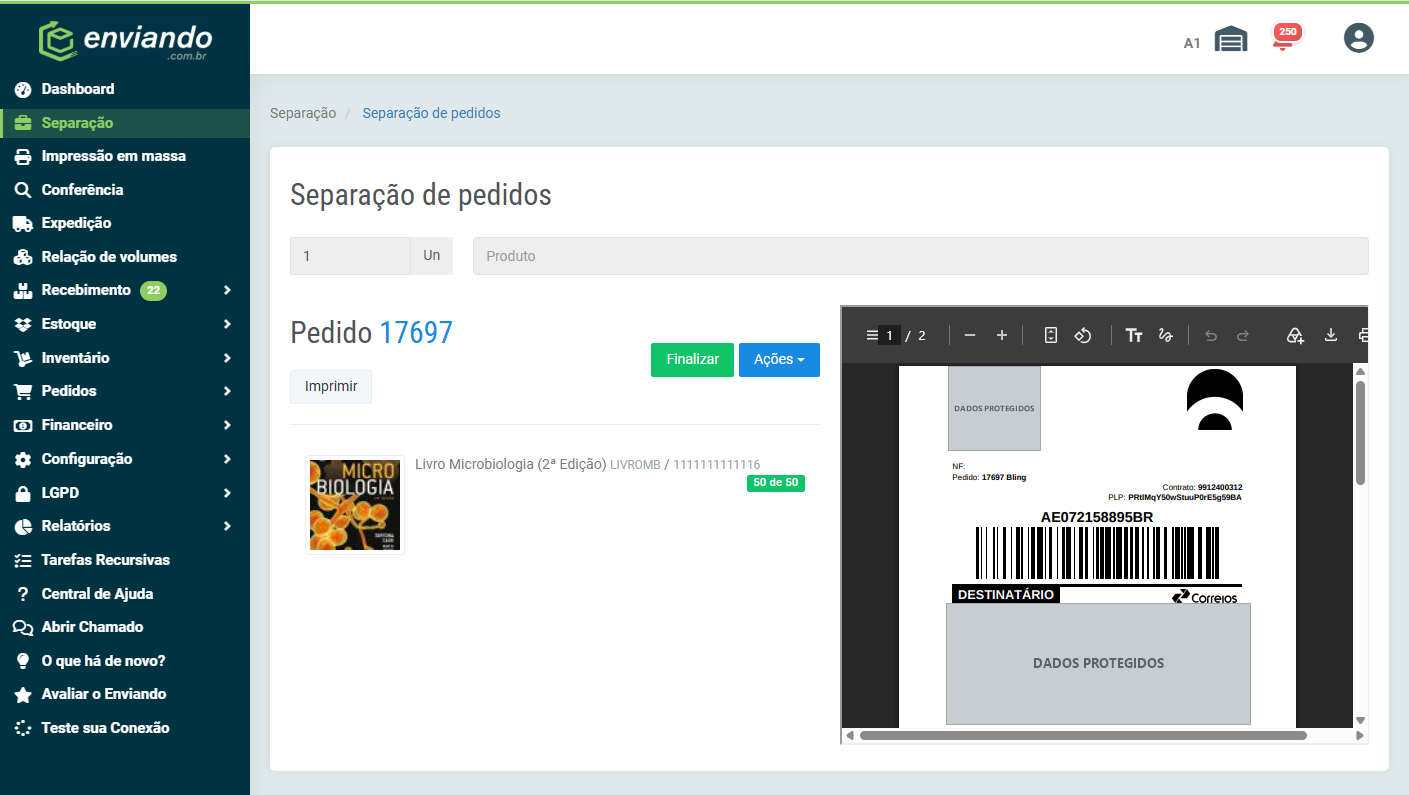Select the PDF draw annotation tool

[x=1164, y=335]
